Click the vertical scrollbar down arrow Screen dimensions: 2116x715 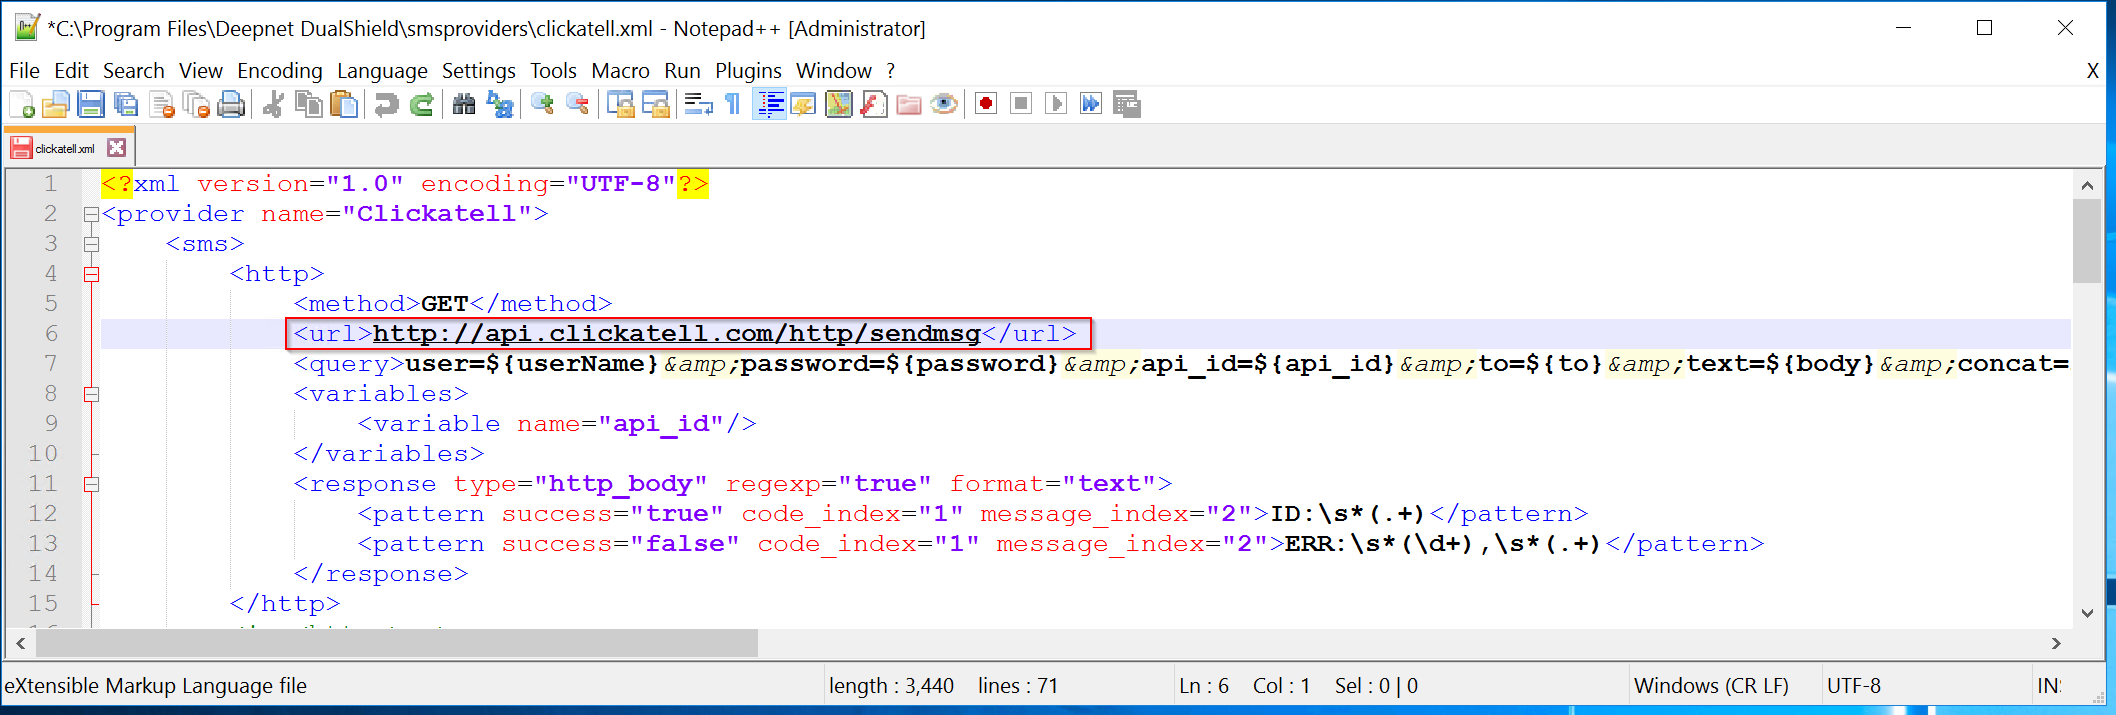tap(2087, 613)
